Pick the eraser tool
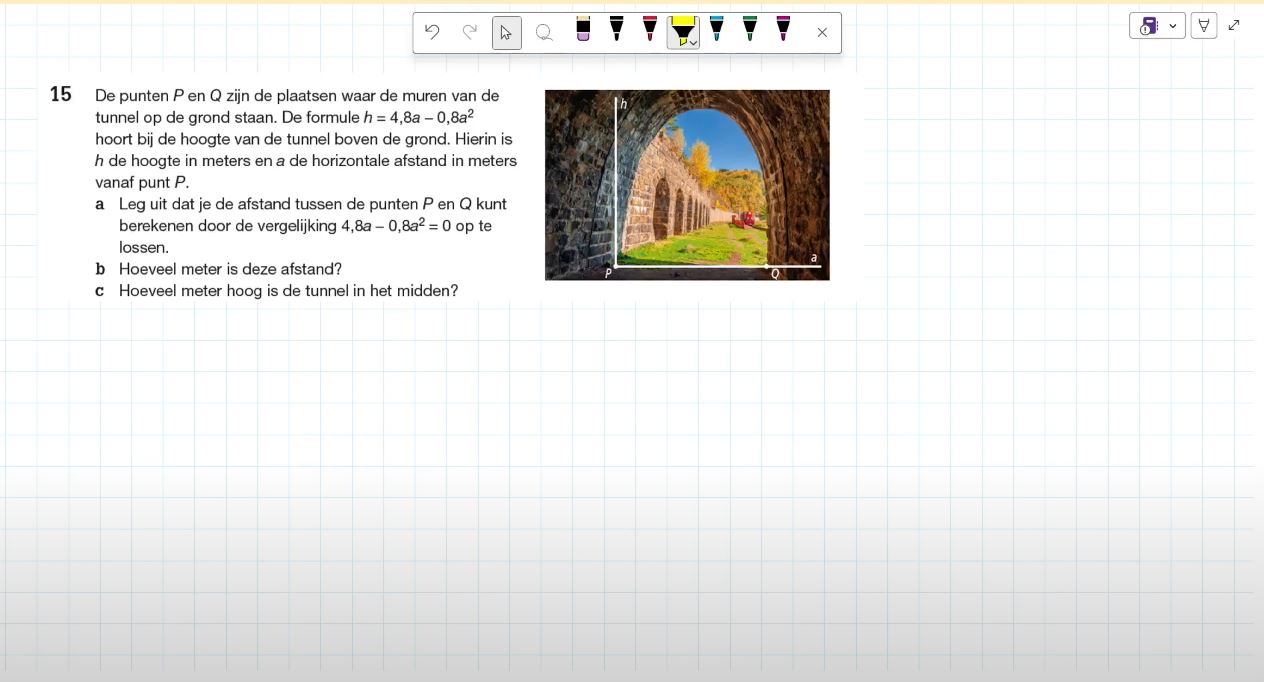The height and width of the screenshot is (682, 1264). tap(583, 29)
